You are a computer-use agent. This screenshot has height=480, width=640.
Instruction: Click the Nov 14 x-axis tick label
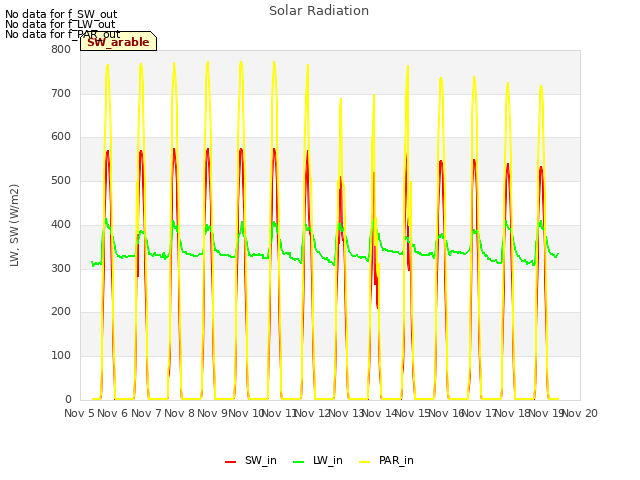point(380,413)
